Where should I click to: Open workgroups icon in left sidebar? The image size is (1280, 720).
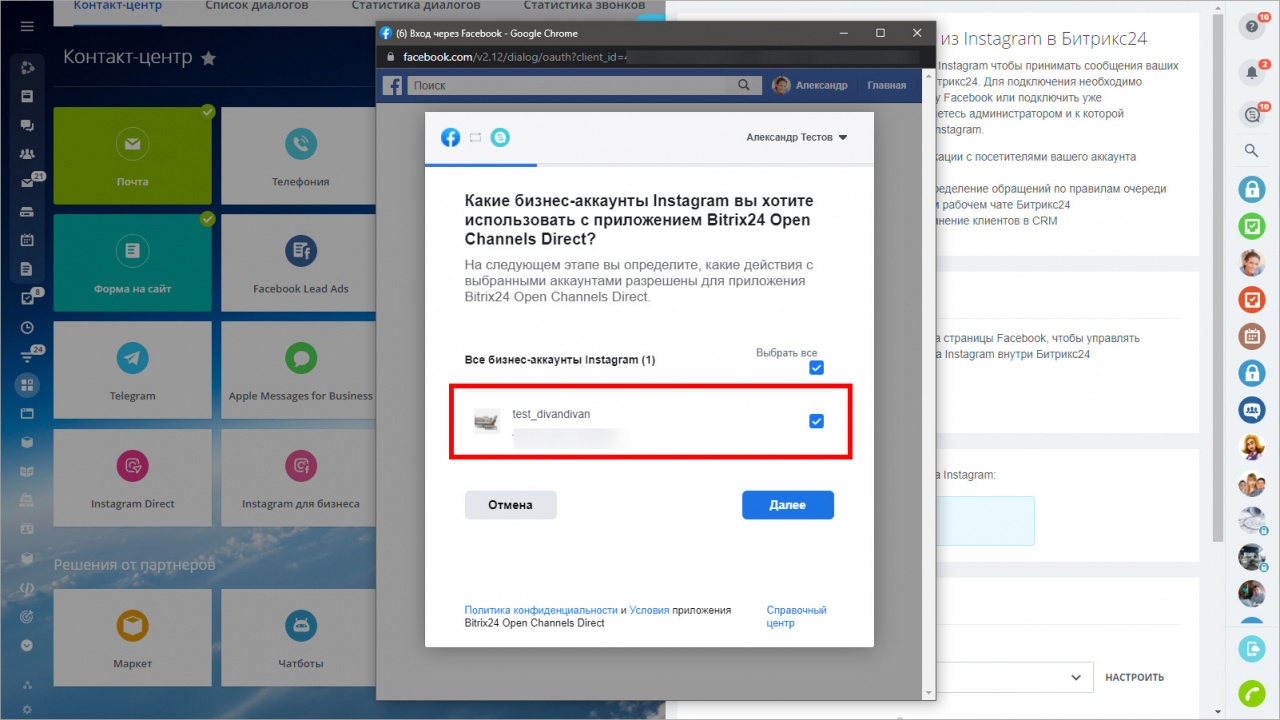click(27, 154)
